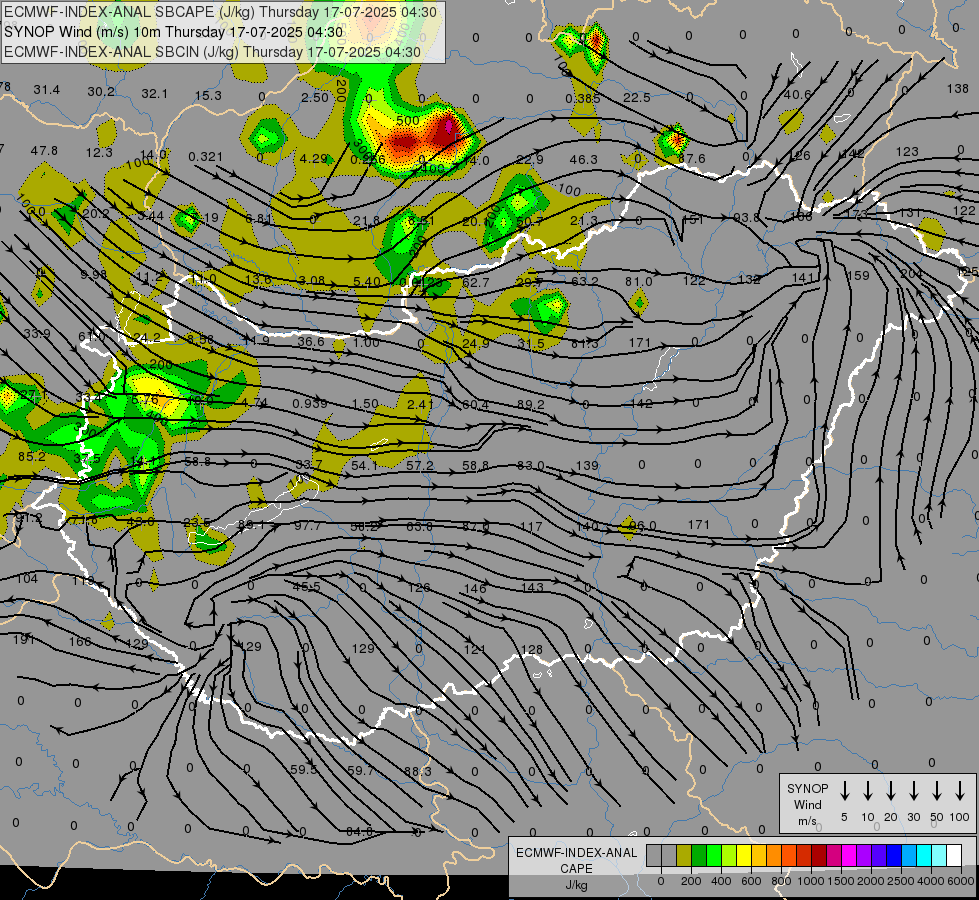Screen dimensions: 979x900
Task: Select the cyan CAPE legend swatch
Action: click(x=923, y=855)
